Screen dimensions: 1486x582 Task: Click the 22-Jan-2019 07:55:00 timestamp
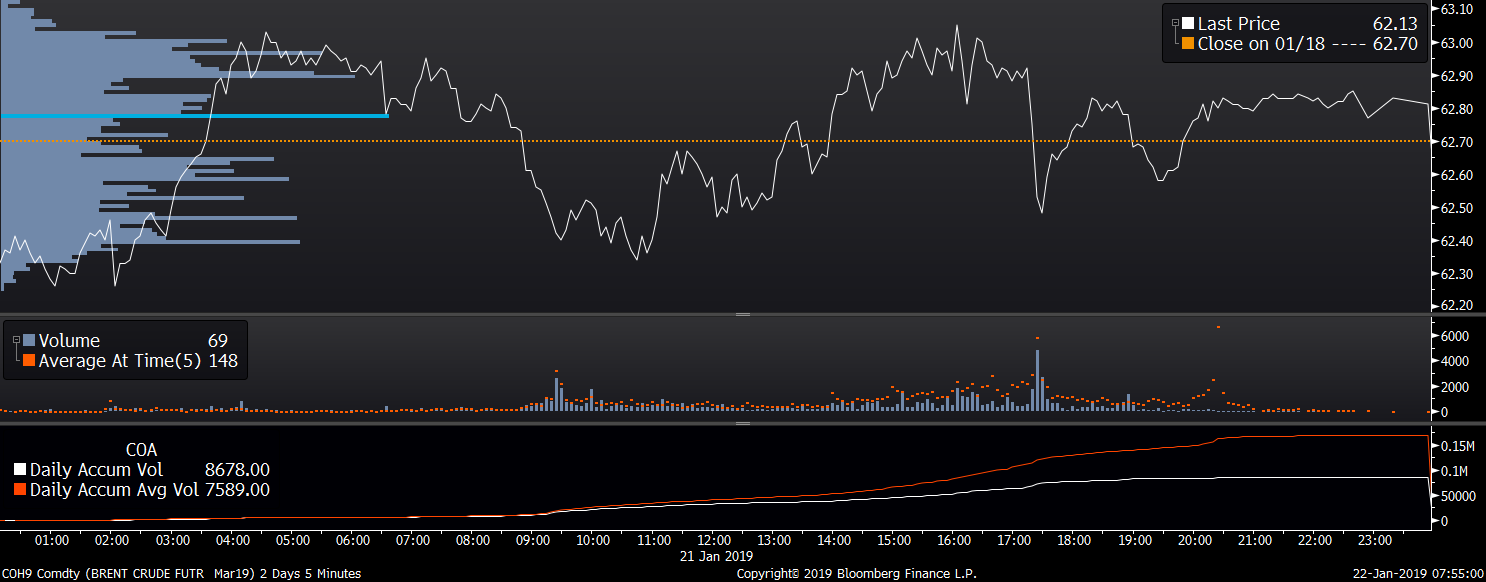tap(1417, 574)
